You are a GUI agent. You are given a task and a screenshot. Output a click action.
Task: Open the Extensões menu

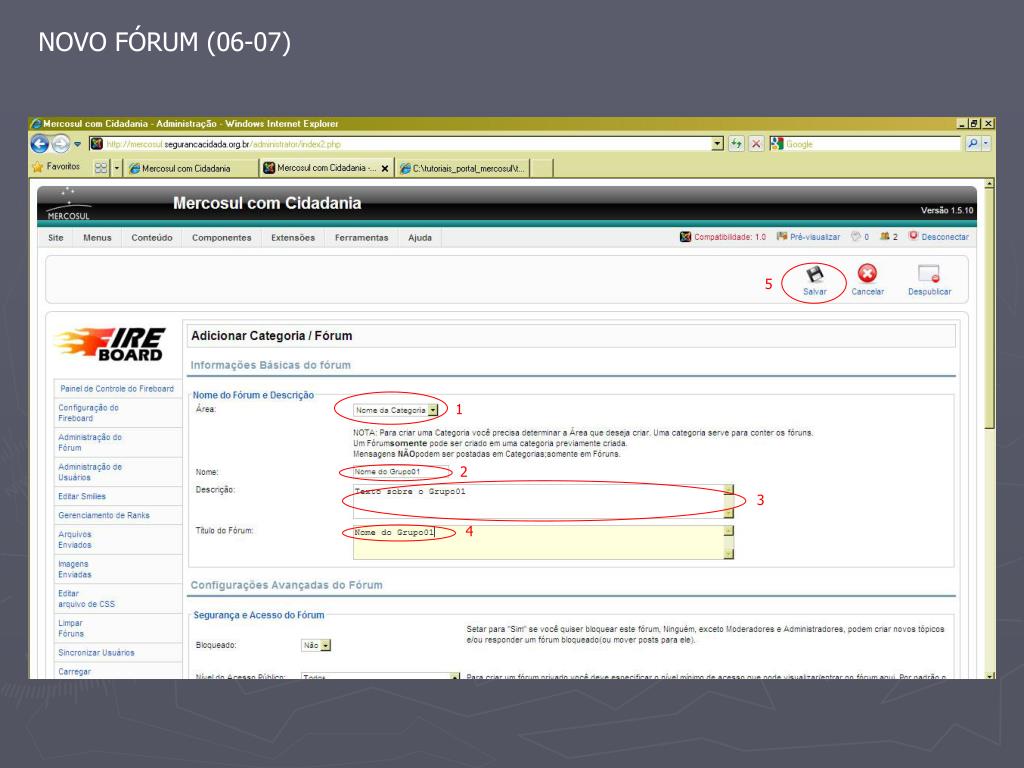point(293,238)
